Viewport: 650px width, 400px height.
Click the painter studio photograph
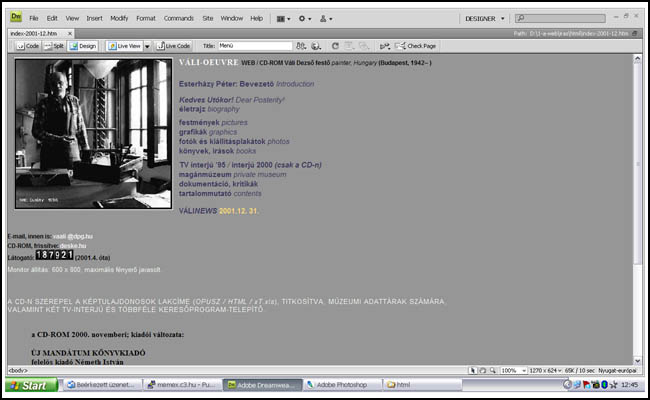(x=93, y=133)
